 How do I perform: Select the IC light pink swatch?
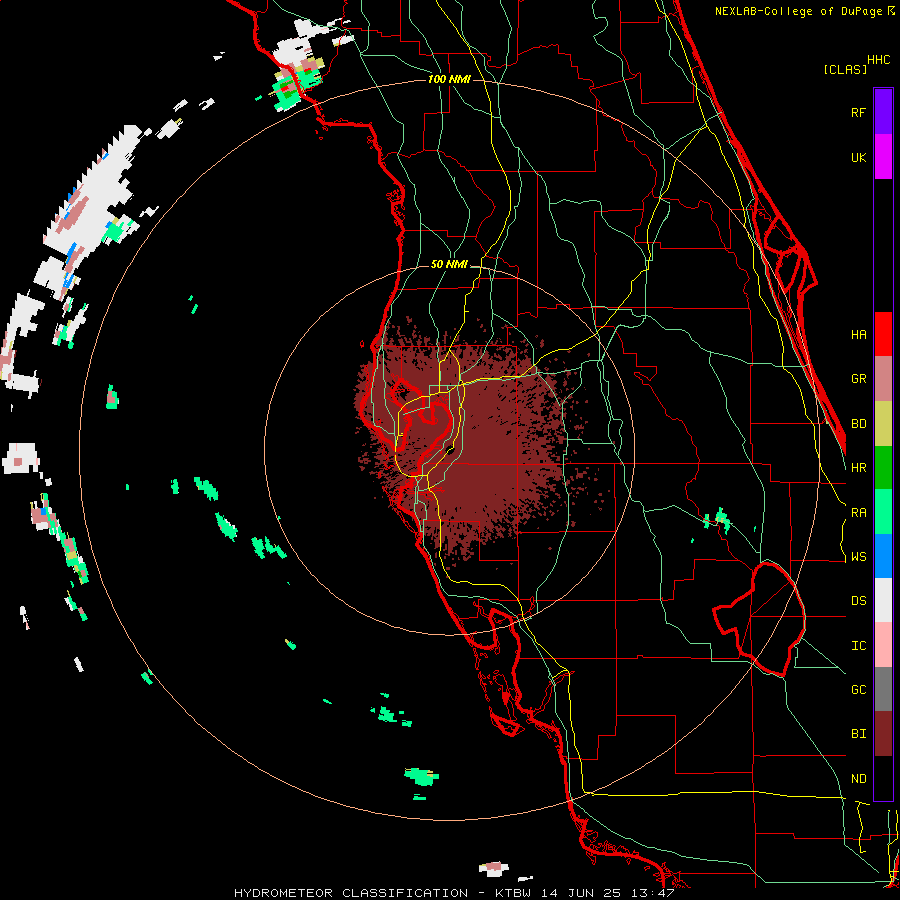tap(883, 645)
